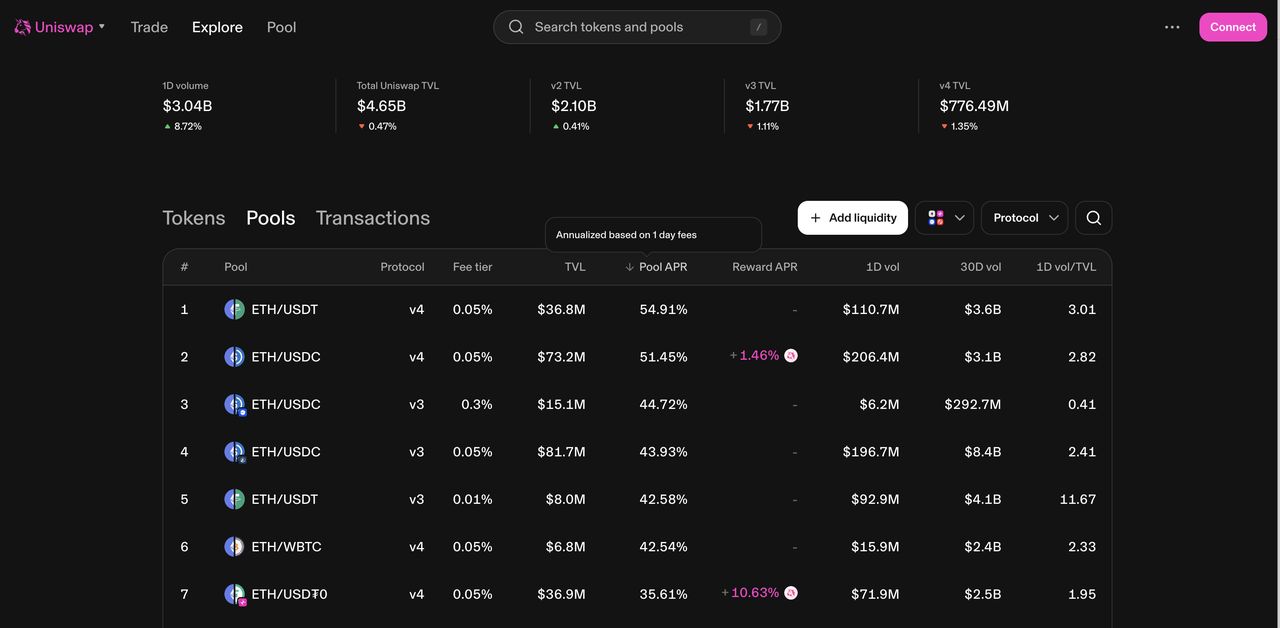
Task: Sort the table by TVL column header
Action: (575, 267)
